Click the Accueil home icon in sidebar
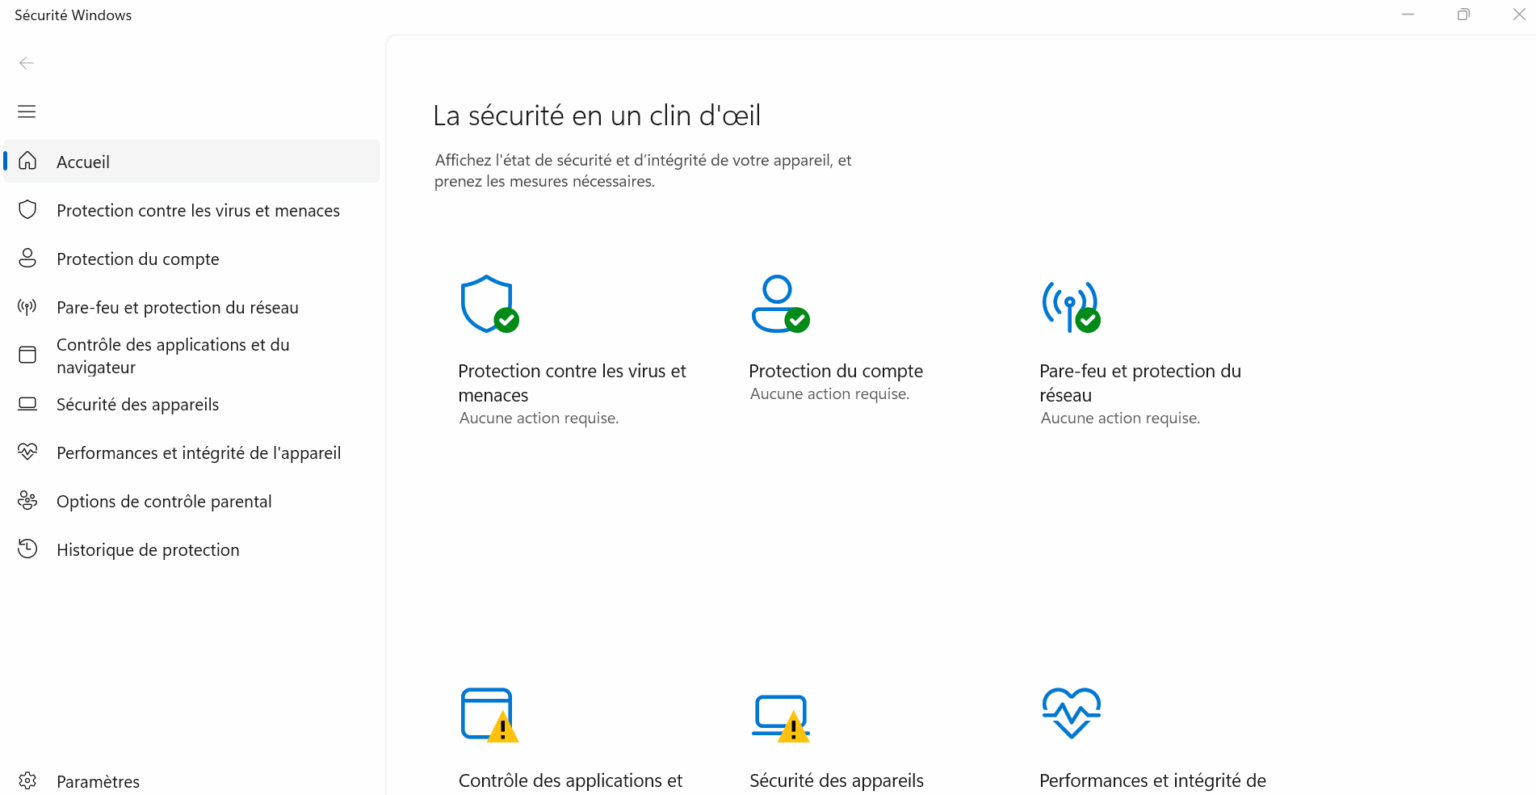This screenshot has height=795, width=1536. point(28,161)
